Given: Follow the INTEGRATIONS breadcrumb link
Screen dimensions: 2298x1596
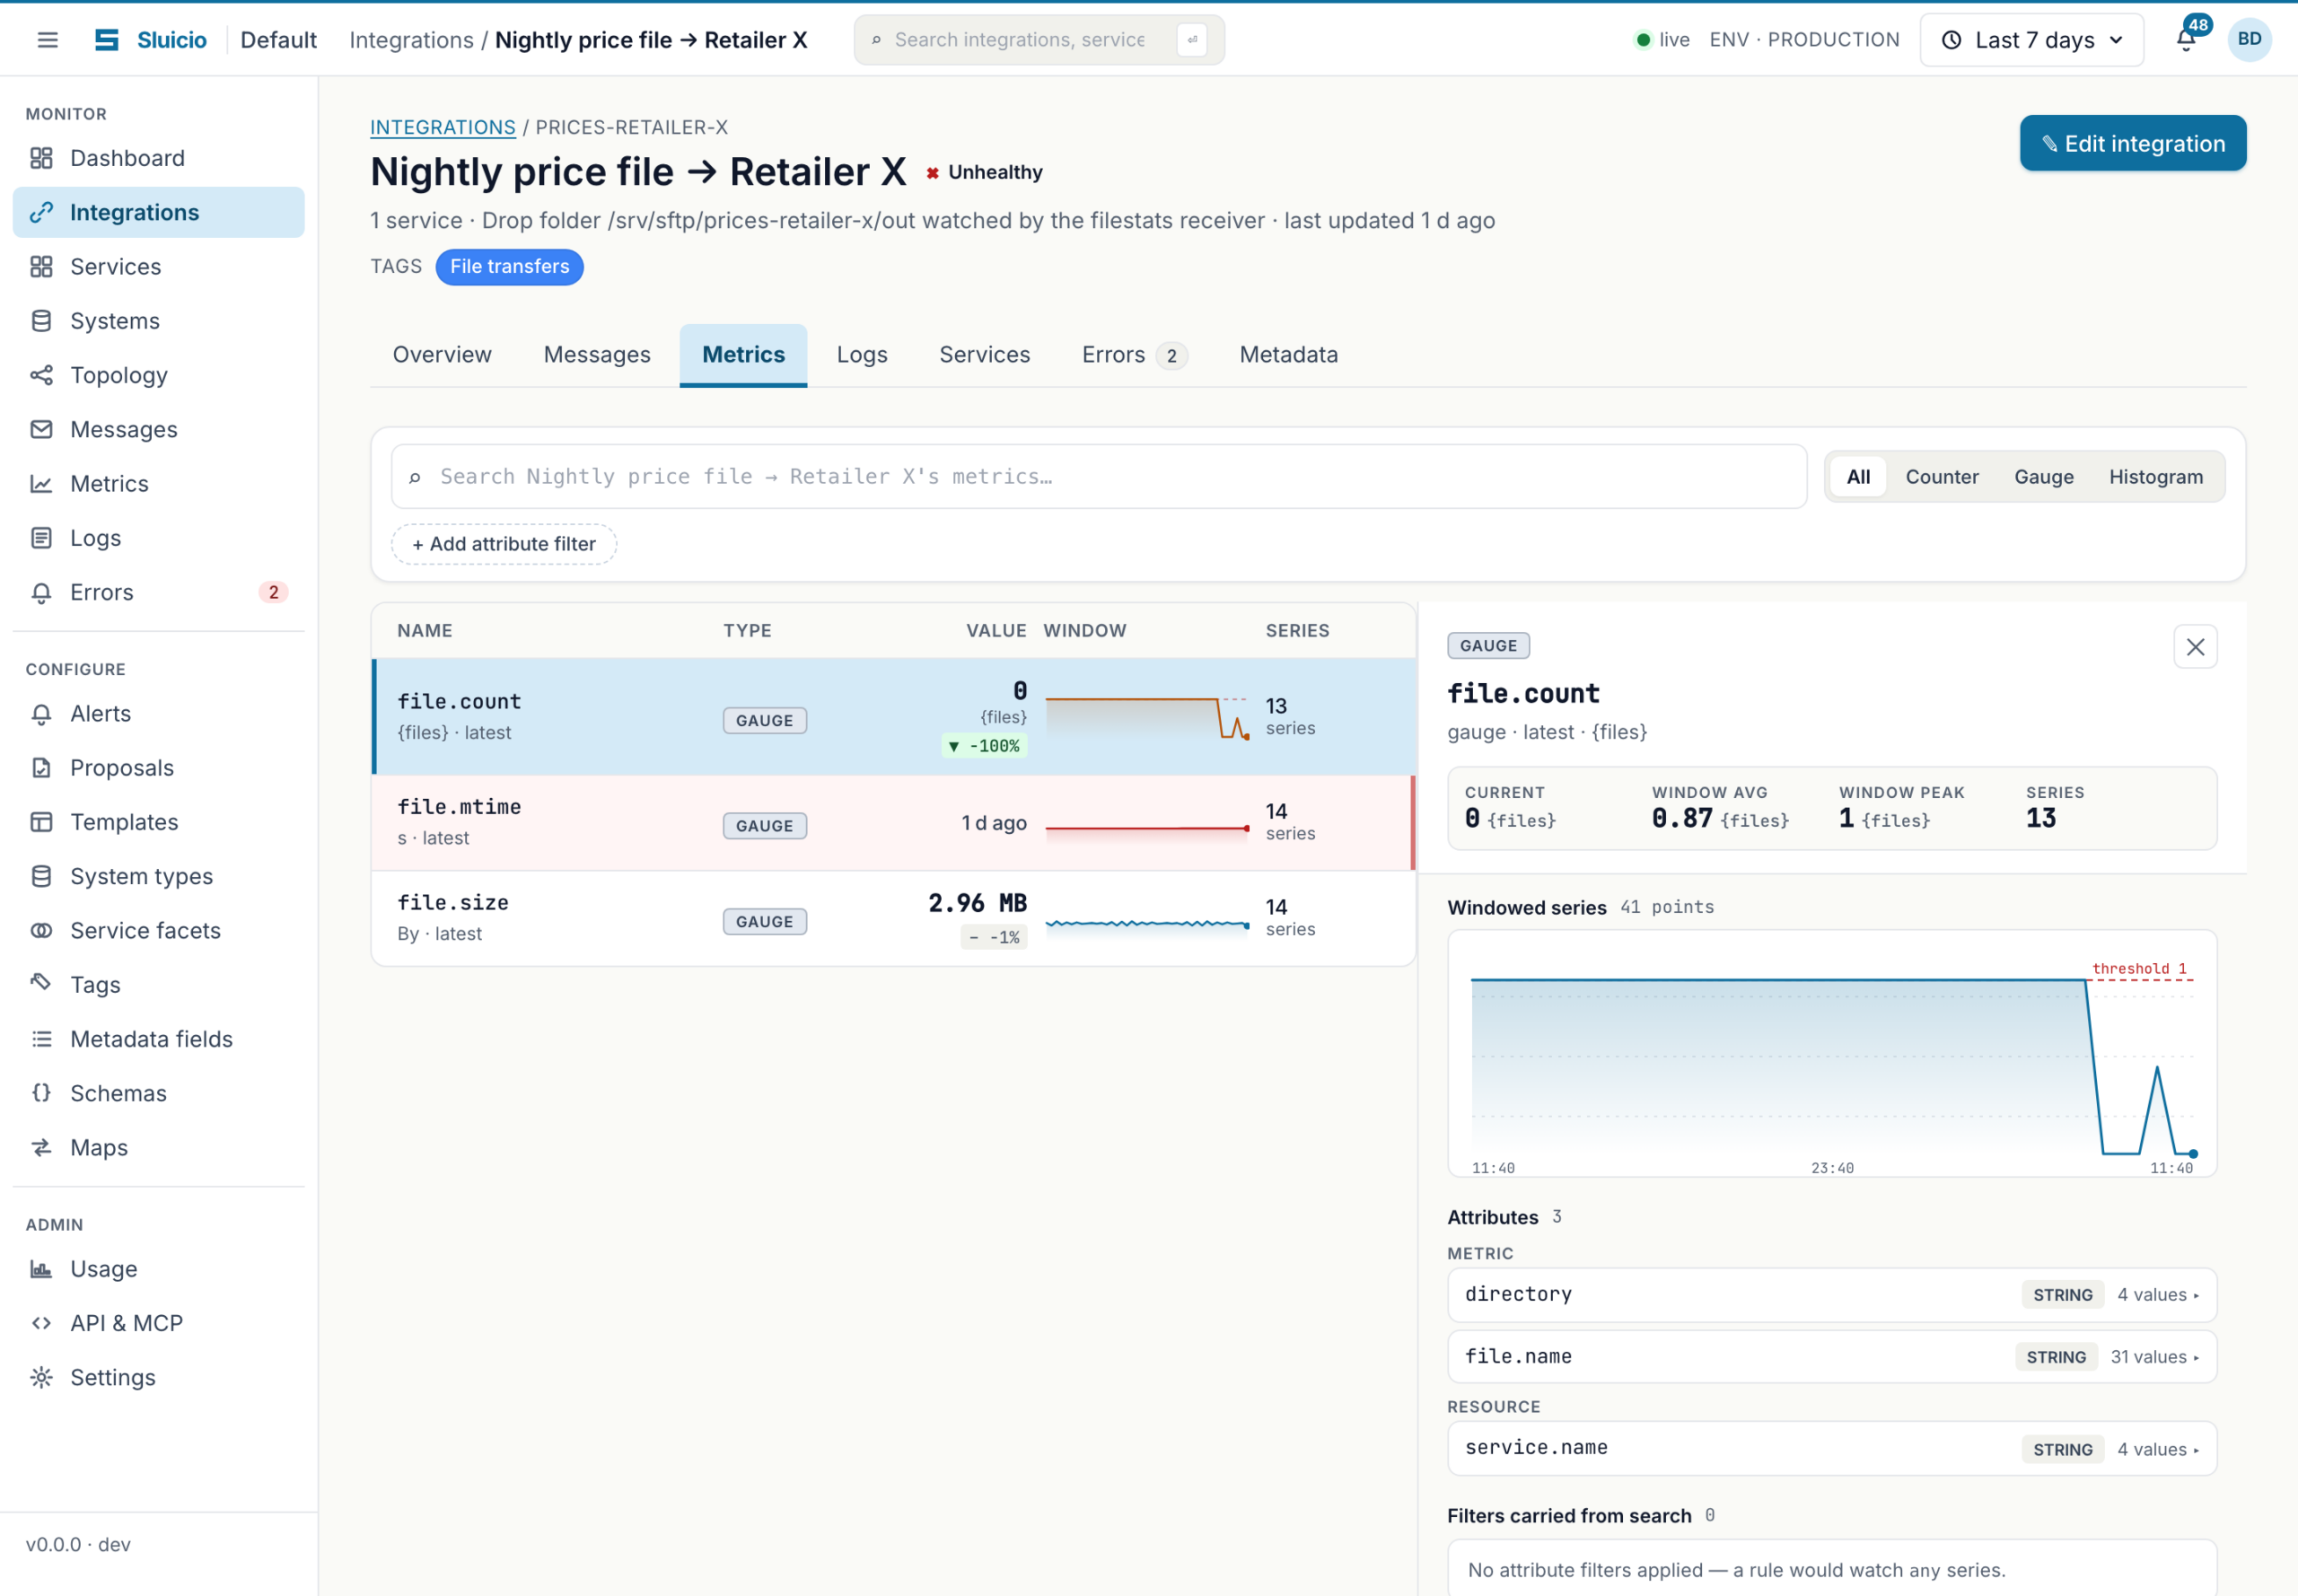Looking at the screenshot, I should pyautogui.click(x=443, y=127).
